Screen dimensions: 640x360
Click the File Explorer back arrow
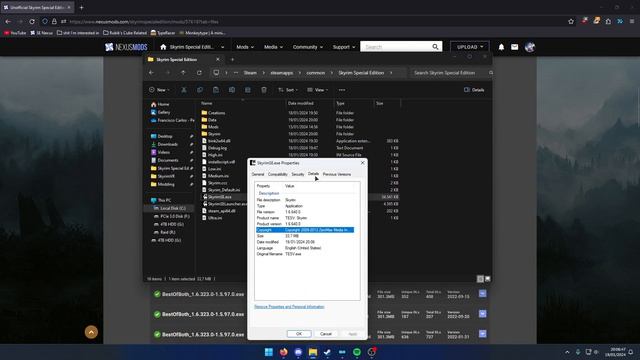(x=151, y=73)
